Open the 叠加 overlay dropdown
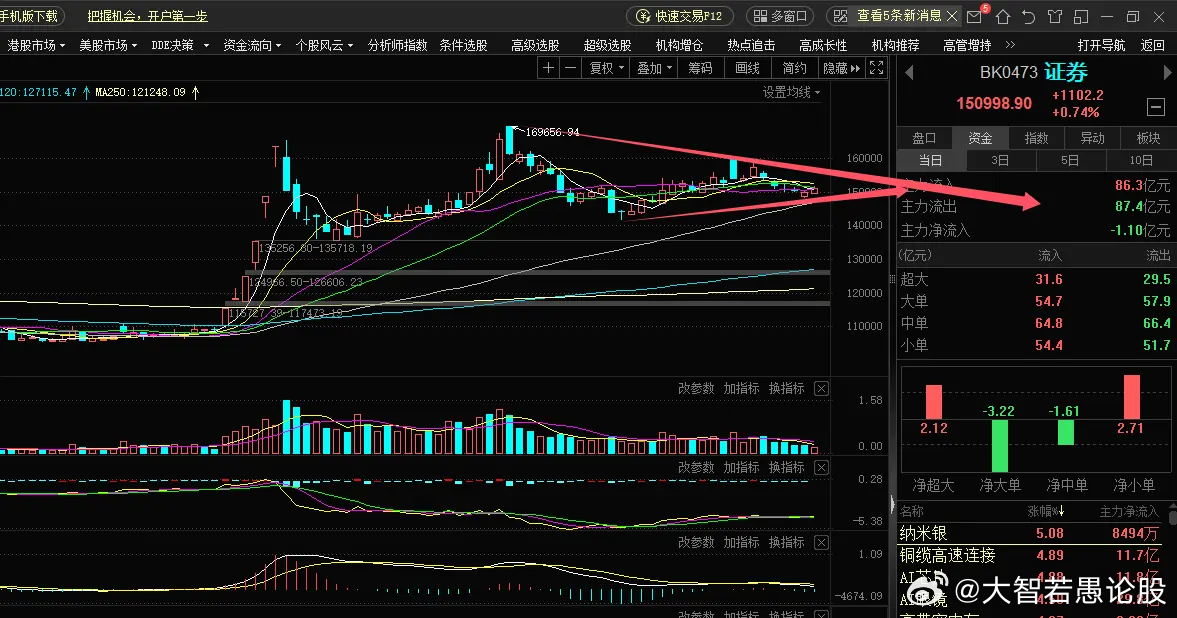This screenshot has width=1177, height=618. (655, 68)
